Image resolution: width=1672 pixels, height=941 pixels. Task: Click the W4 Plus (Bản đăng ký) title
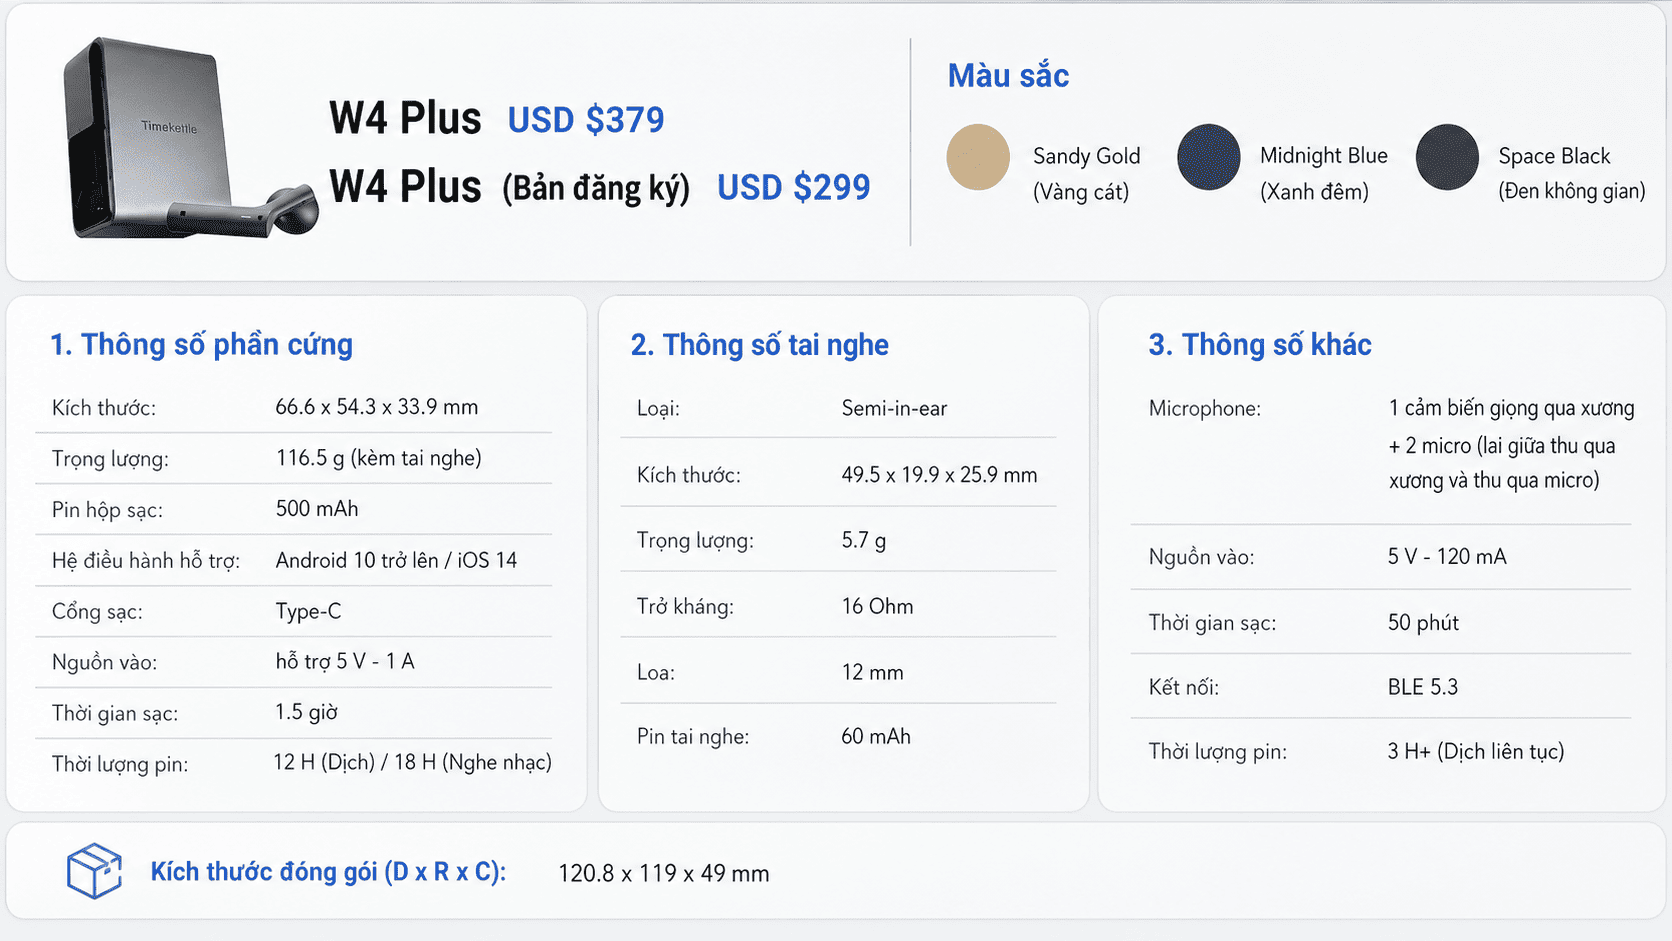pos(509,187)
